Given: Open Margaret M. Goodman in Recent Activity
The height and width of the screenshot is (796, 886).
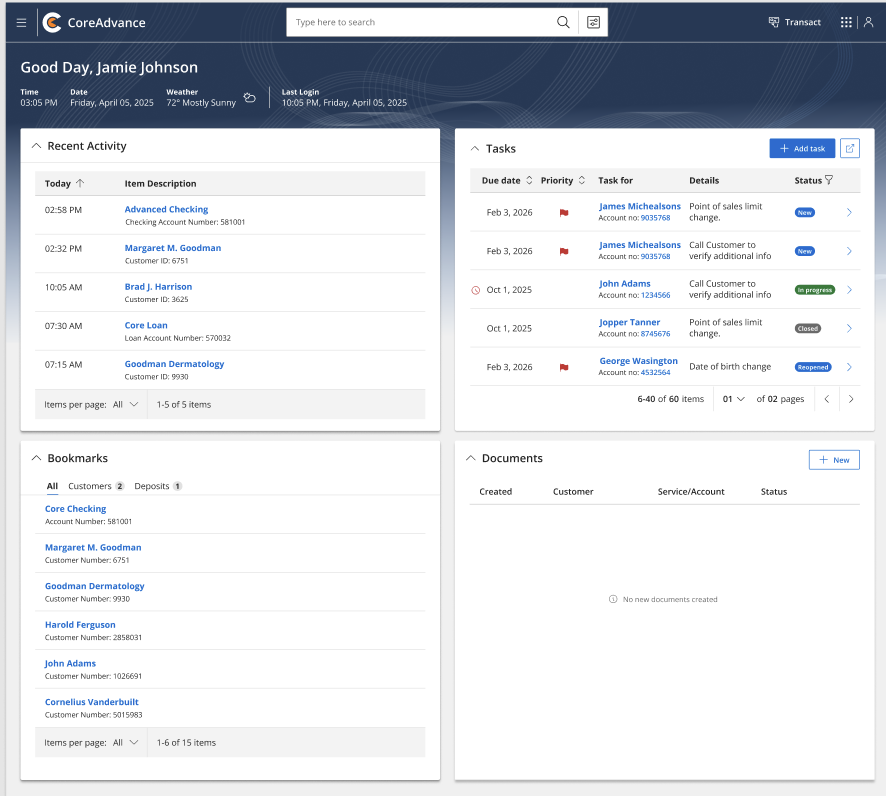Looking at the screenshot, I should [x=173, y=248].
